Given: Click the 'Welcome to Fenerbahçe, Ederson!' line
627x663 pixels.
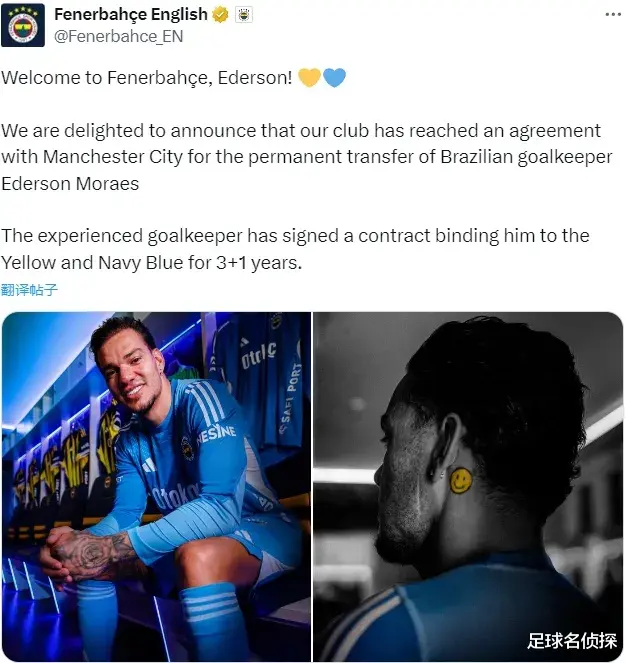Looking at the screenshot, I should pos(147,78).
